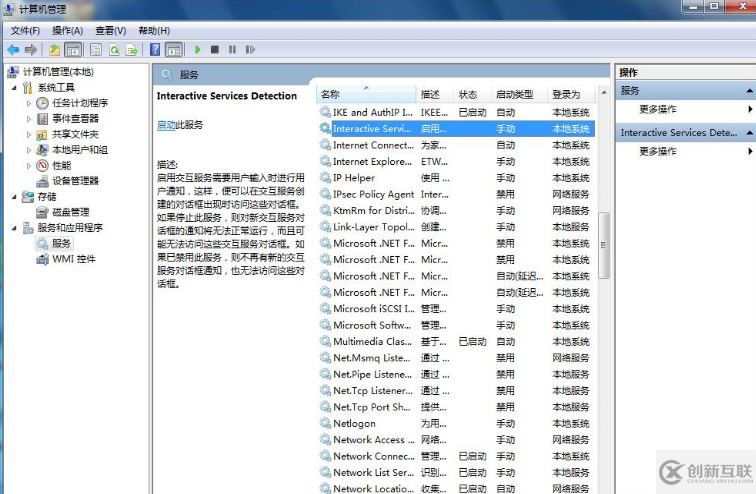Image resolution: width=756 pixels, height=494 pixels.
Task: Click the Forward arrow toolbar icon
Action: click(31, 50)
